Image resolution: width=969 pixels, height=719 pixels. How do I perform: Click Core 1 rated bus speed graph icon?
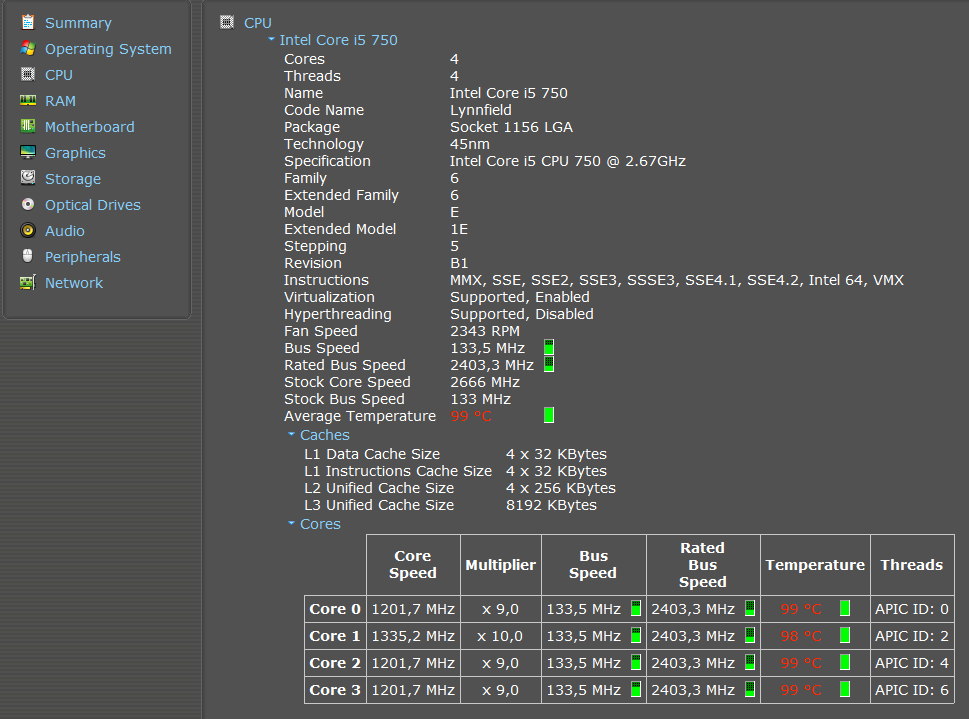pos(750,635)
